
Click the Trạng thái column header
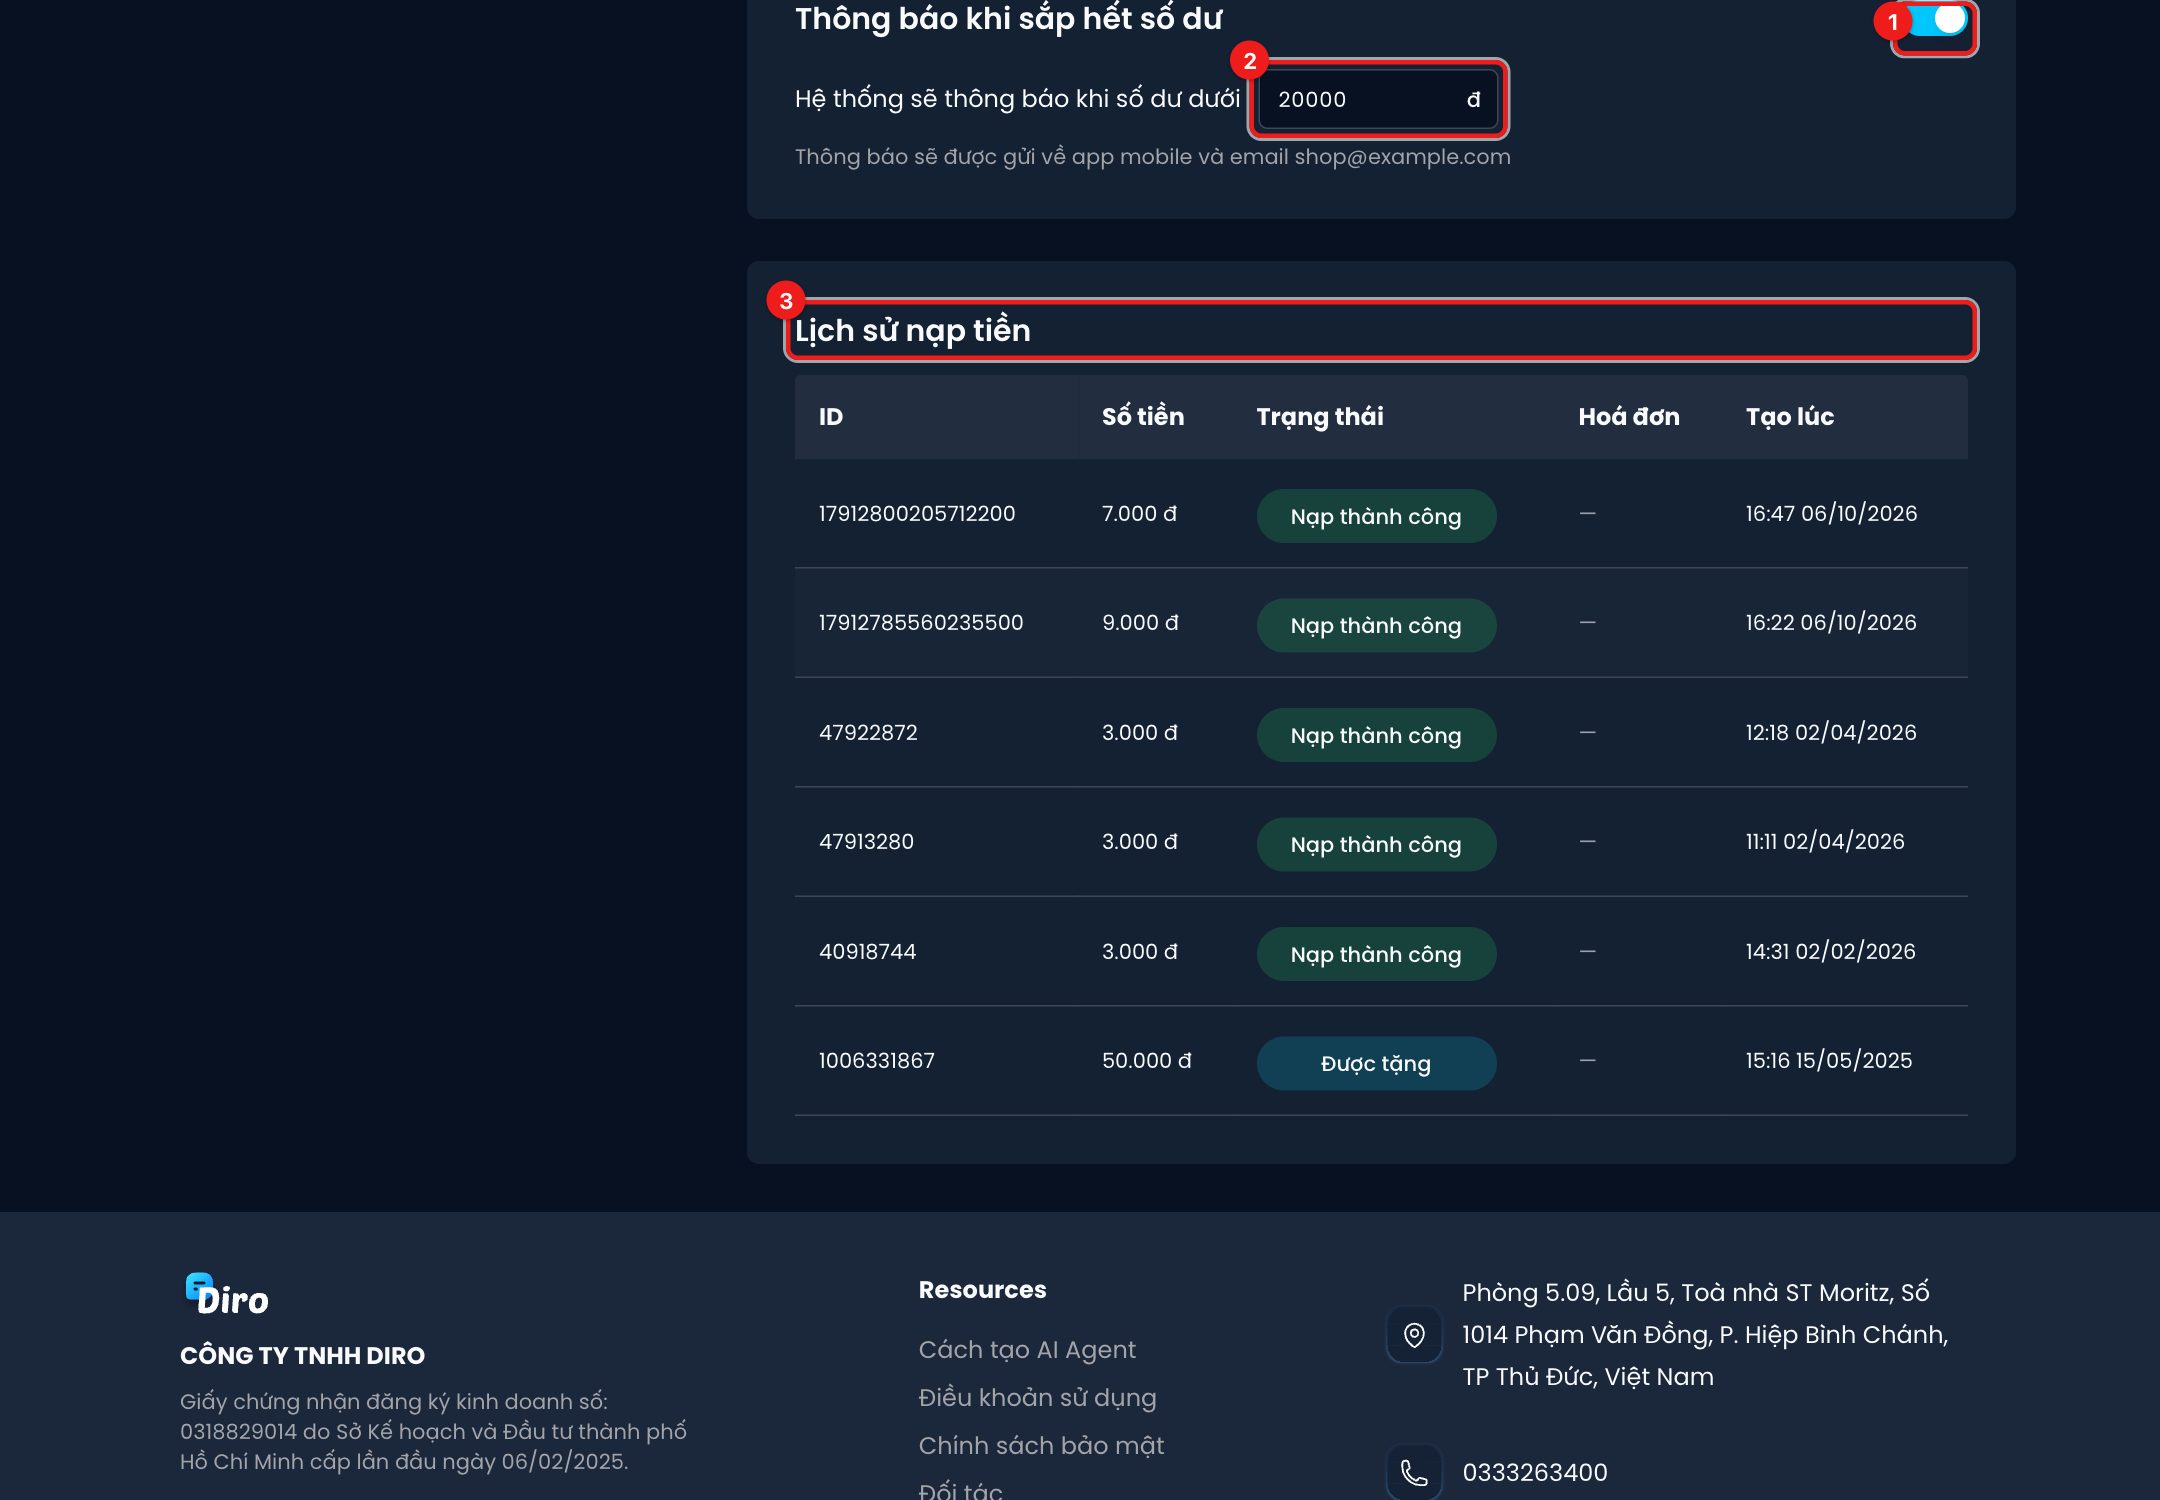[1320, 416]
